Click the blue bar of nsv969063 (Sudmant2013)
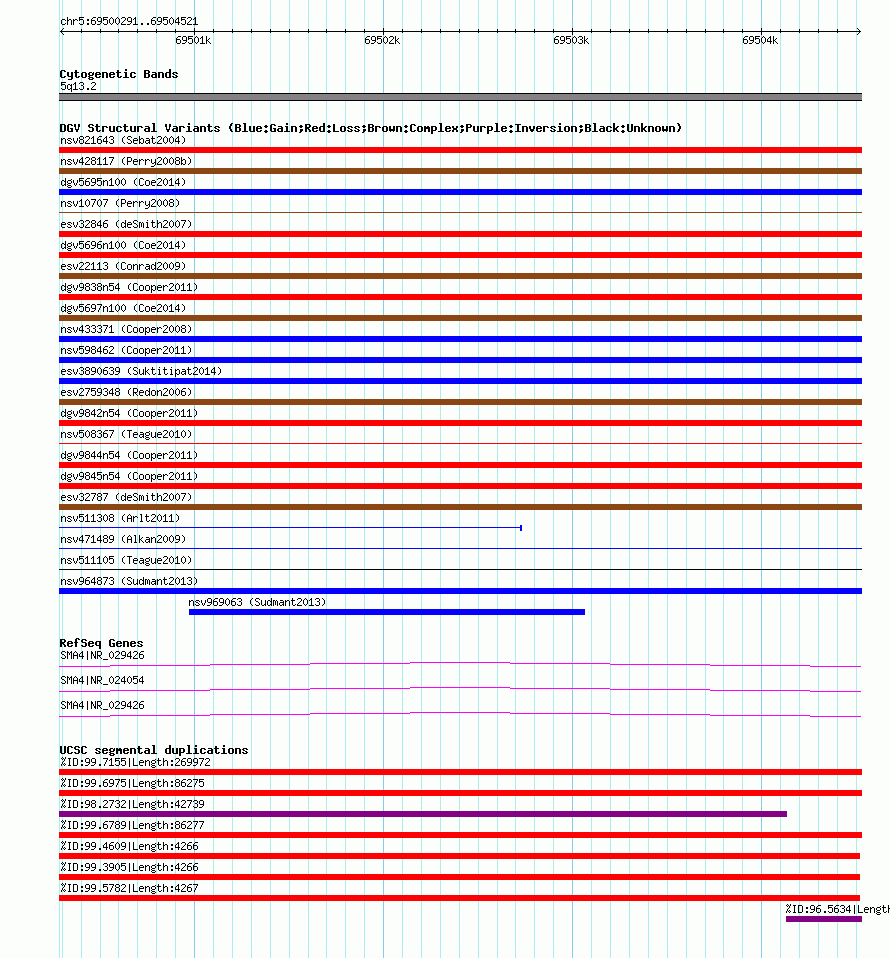This screenshot has height=958, width=890. pyautogui.click(x=387, y=612)
